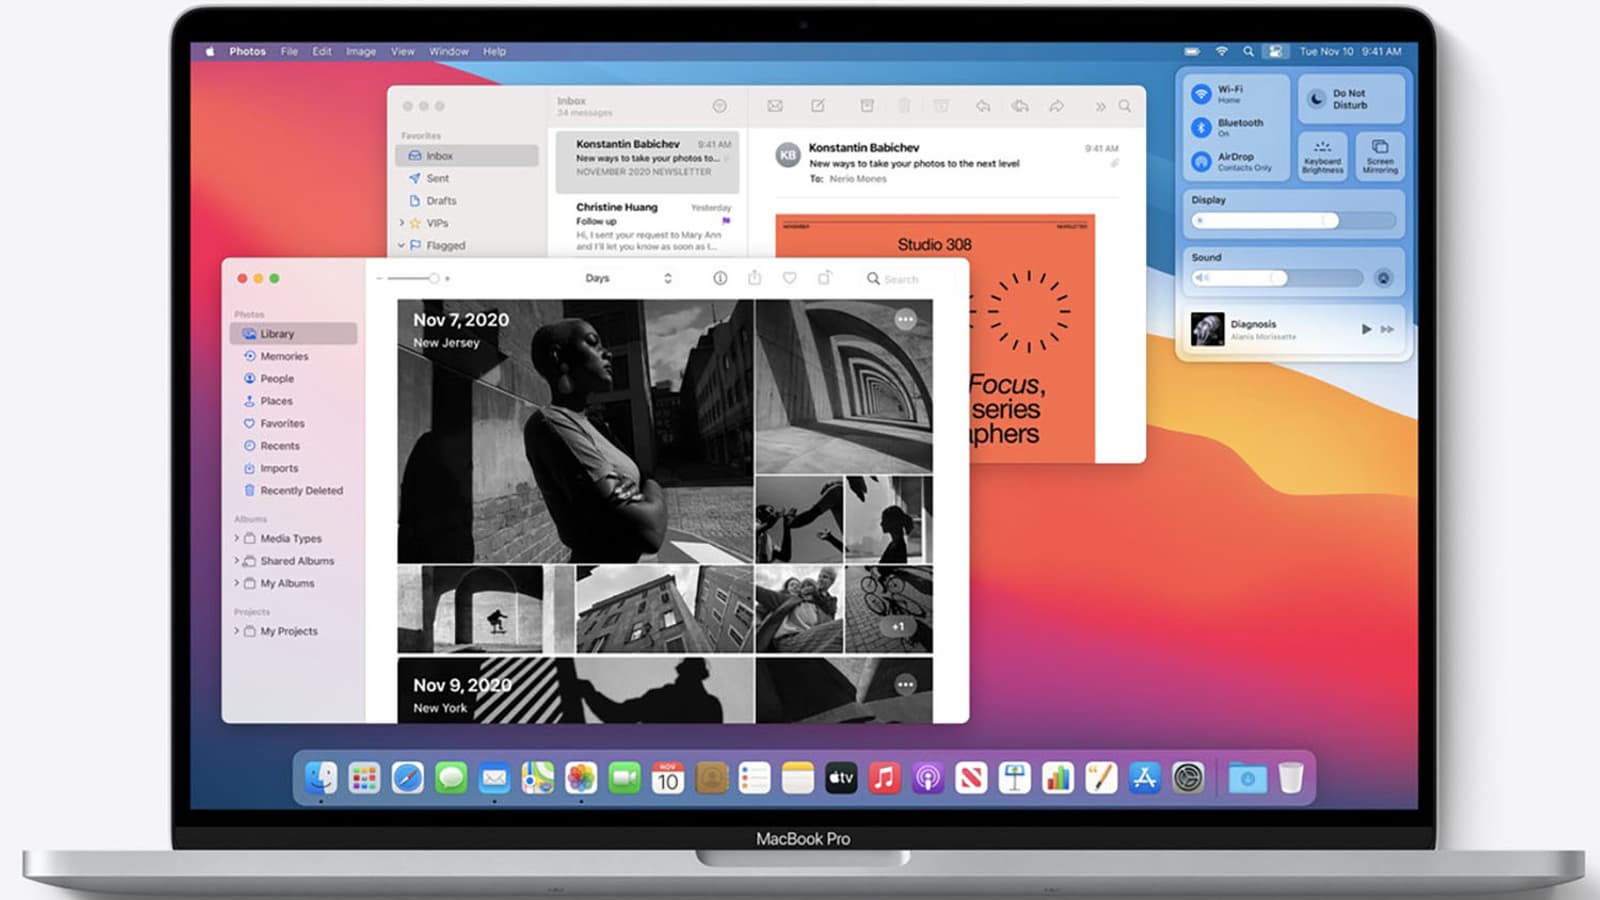Open Screen Mirroring control

pos(1380,156)
